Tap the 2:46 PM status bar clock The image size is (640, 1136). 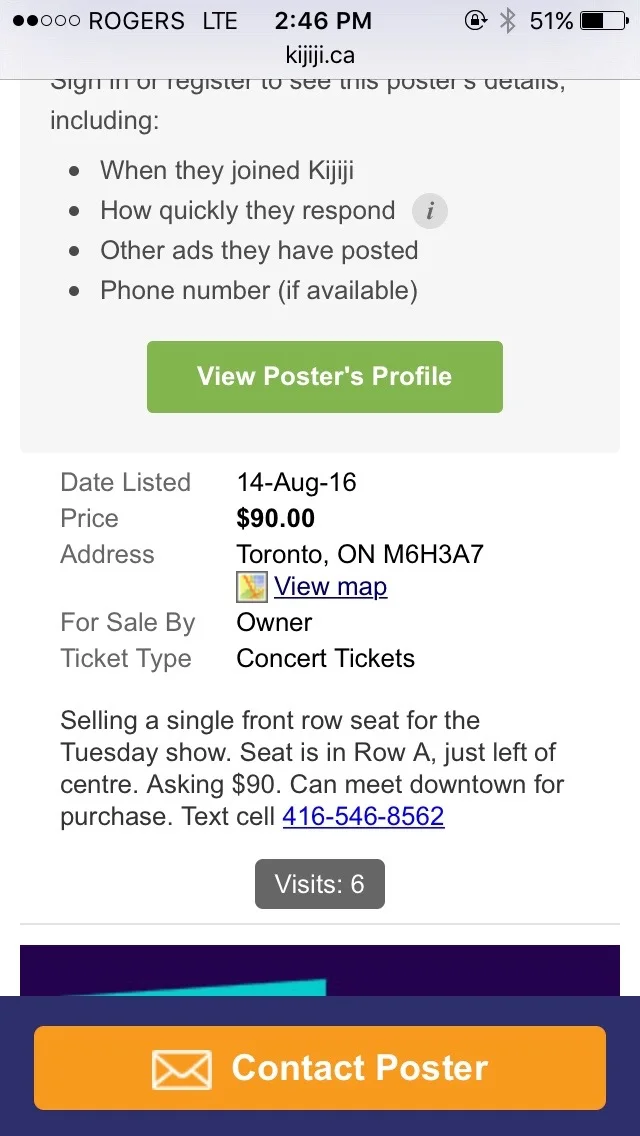pos(322,20)
